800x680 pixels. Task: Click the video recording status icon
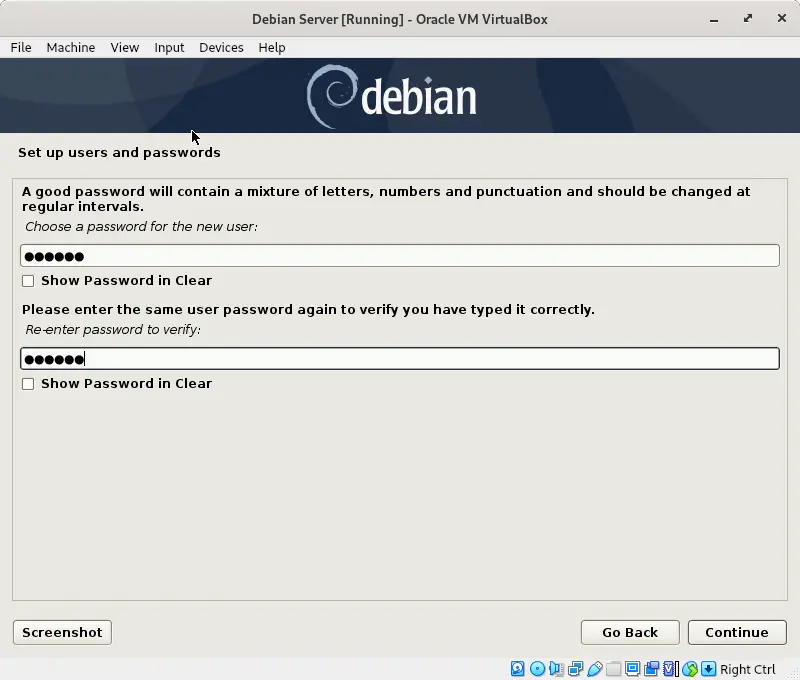[x=652, y=669]
